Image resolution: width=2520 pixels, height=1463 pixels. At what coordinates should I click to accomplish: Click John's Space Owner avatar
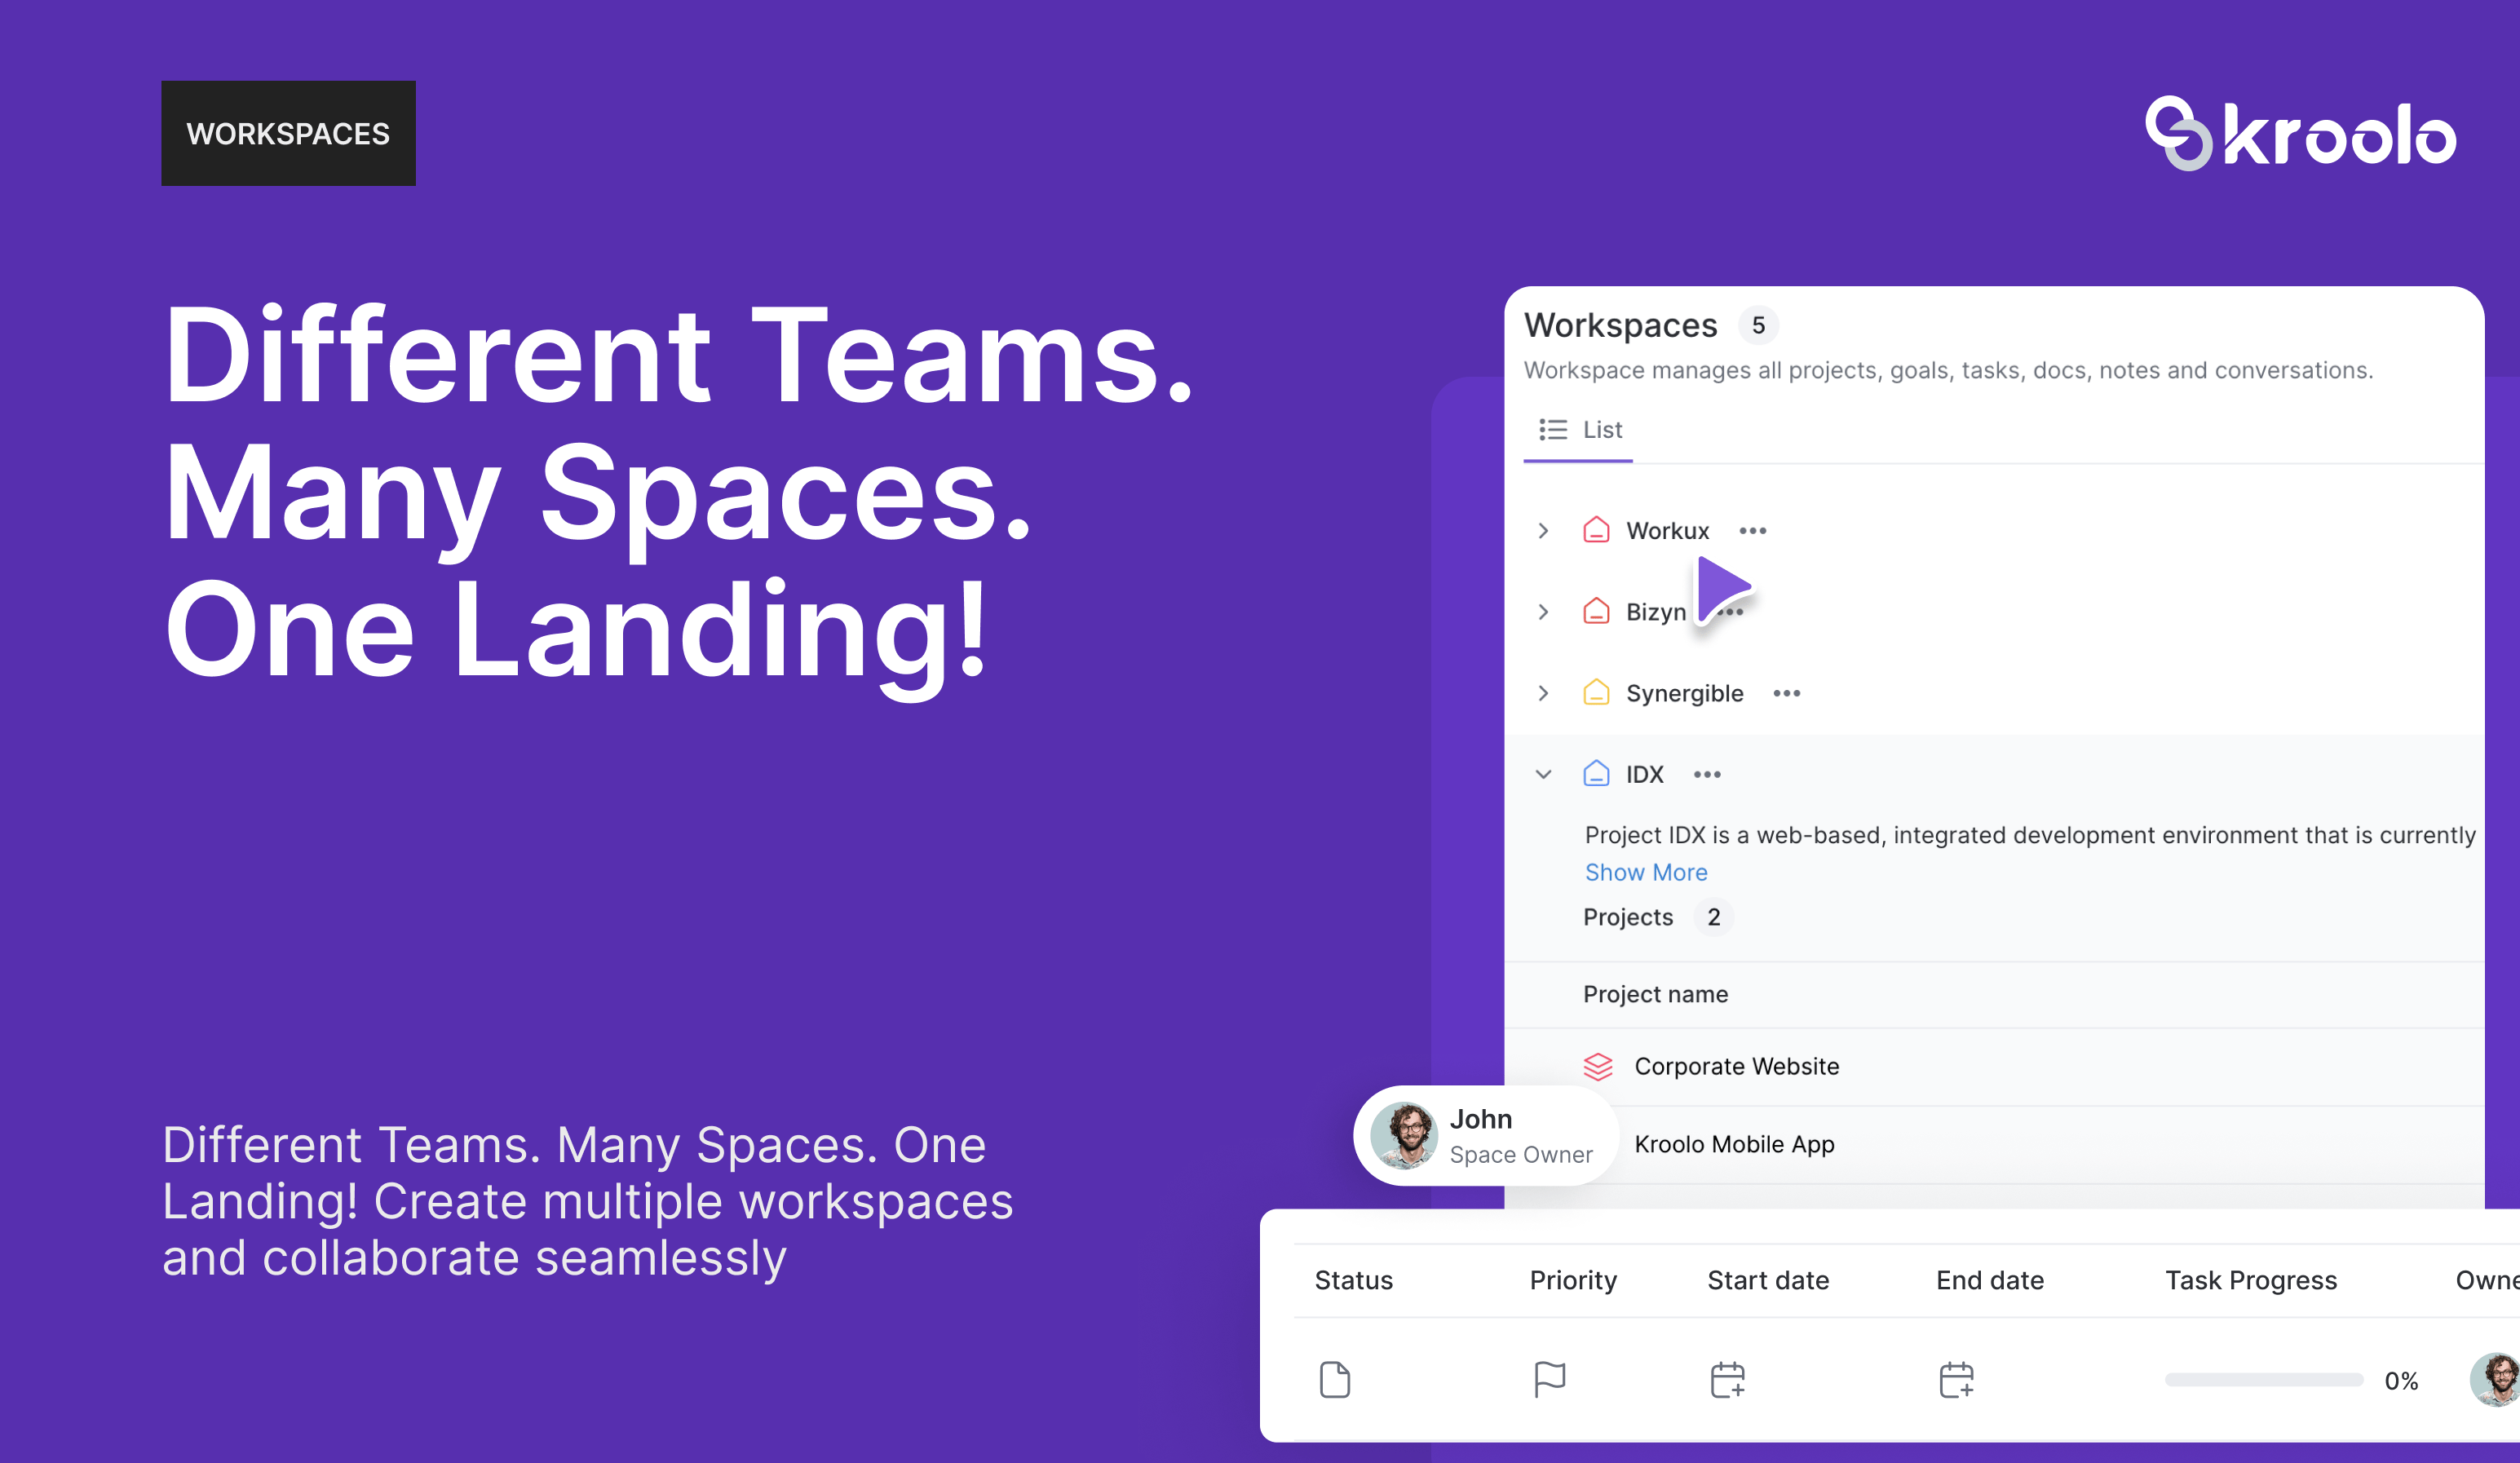coord(1404,1136)
